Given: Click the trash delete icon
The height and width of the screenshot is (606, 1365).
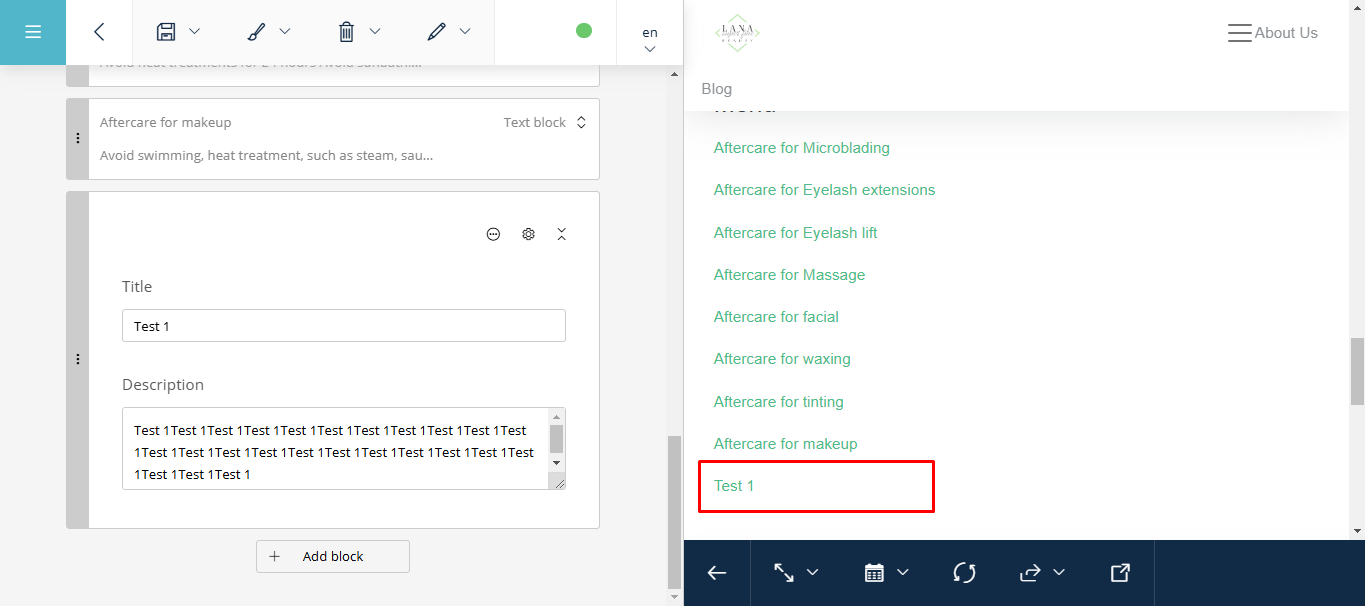Looking at the screenshot, I should 347,32.
